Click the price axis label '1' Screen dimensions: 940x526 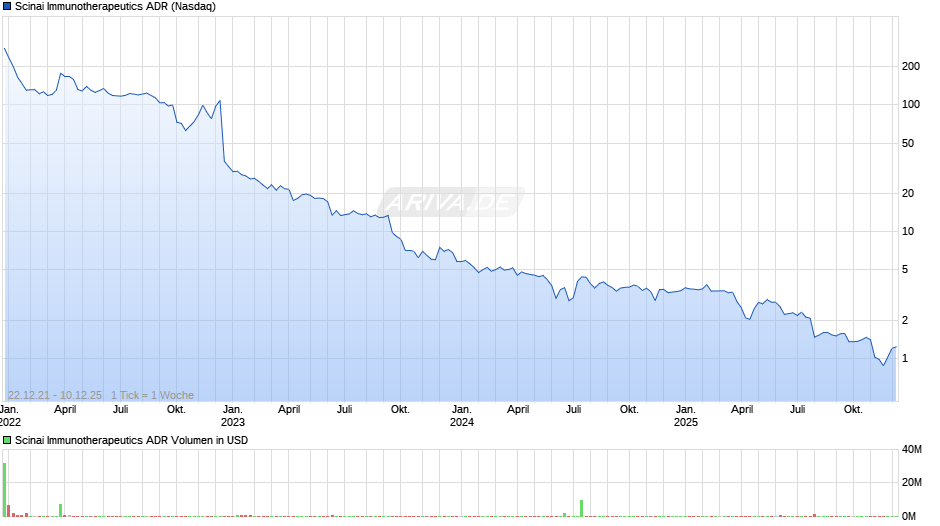click(905, 359)
